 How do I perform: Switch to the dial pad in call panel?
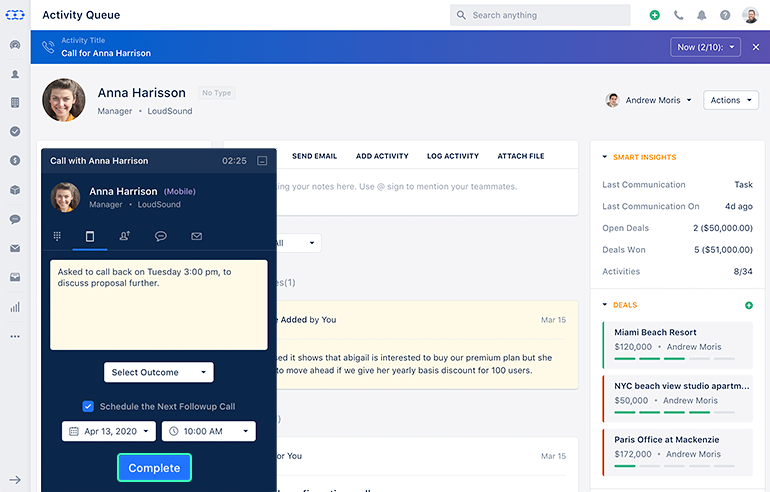tap(57, 236)
